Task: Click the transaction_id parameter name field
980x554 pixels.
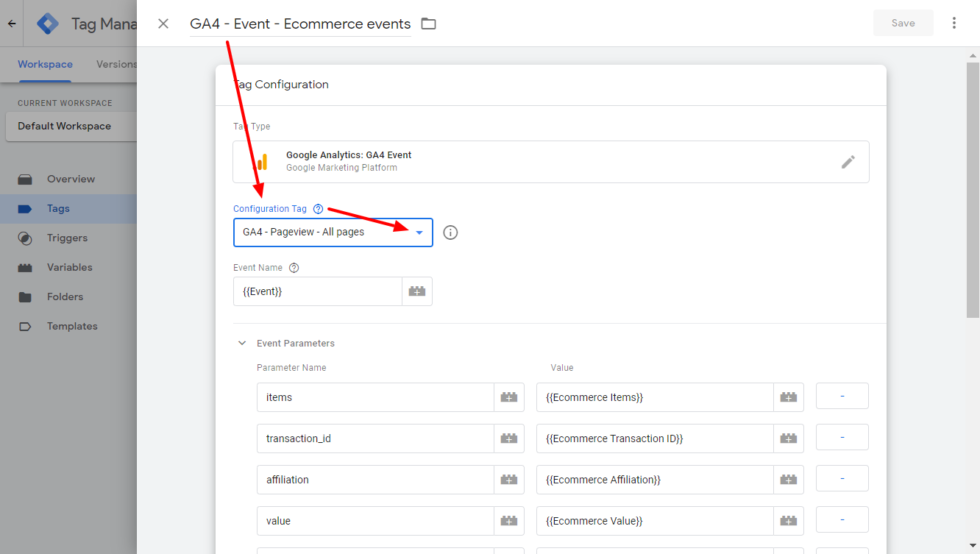Action: pyautogui.click(x=375, y=439)
